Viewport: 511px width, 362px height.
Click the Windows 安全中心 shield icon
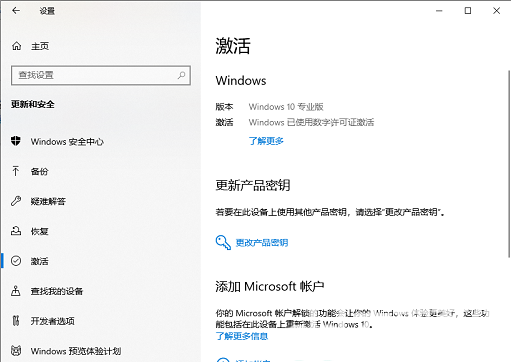pos(16,141)
